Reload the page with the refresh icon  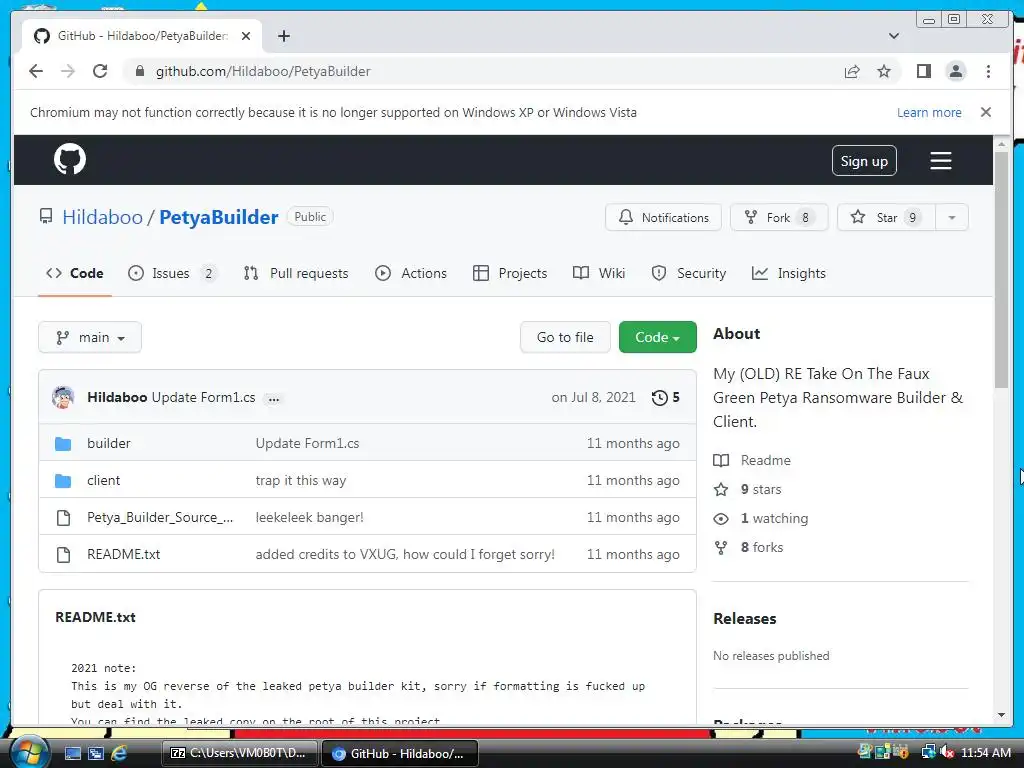pos(100,71)
